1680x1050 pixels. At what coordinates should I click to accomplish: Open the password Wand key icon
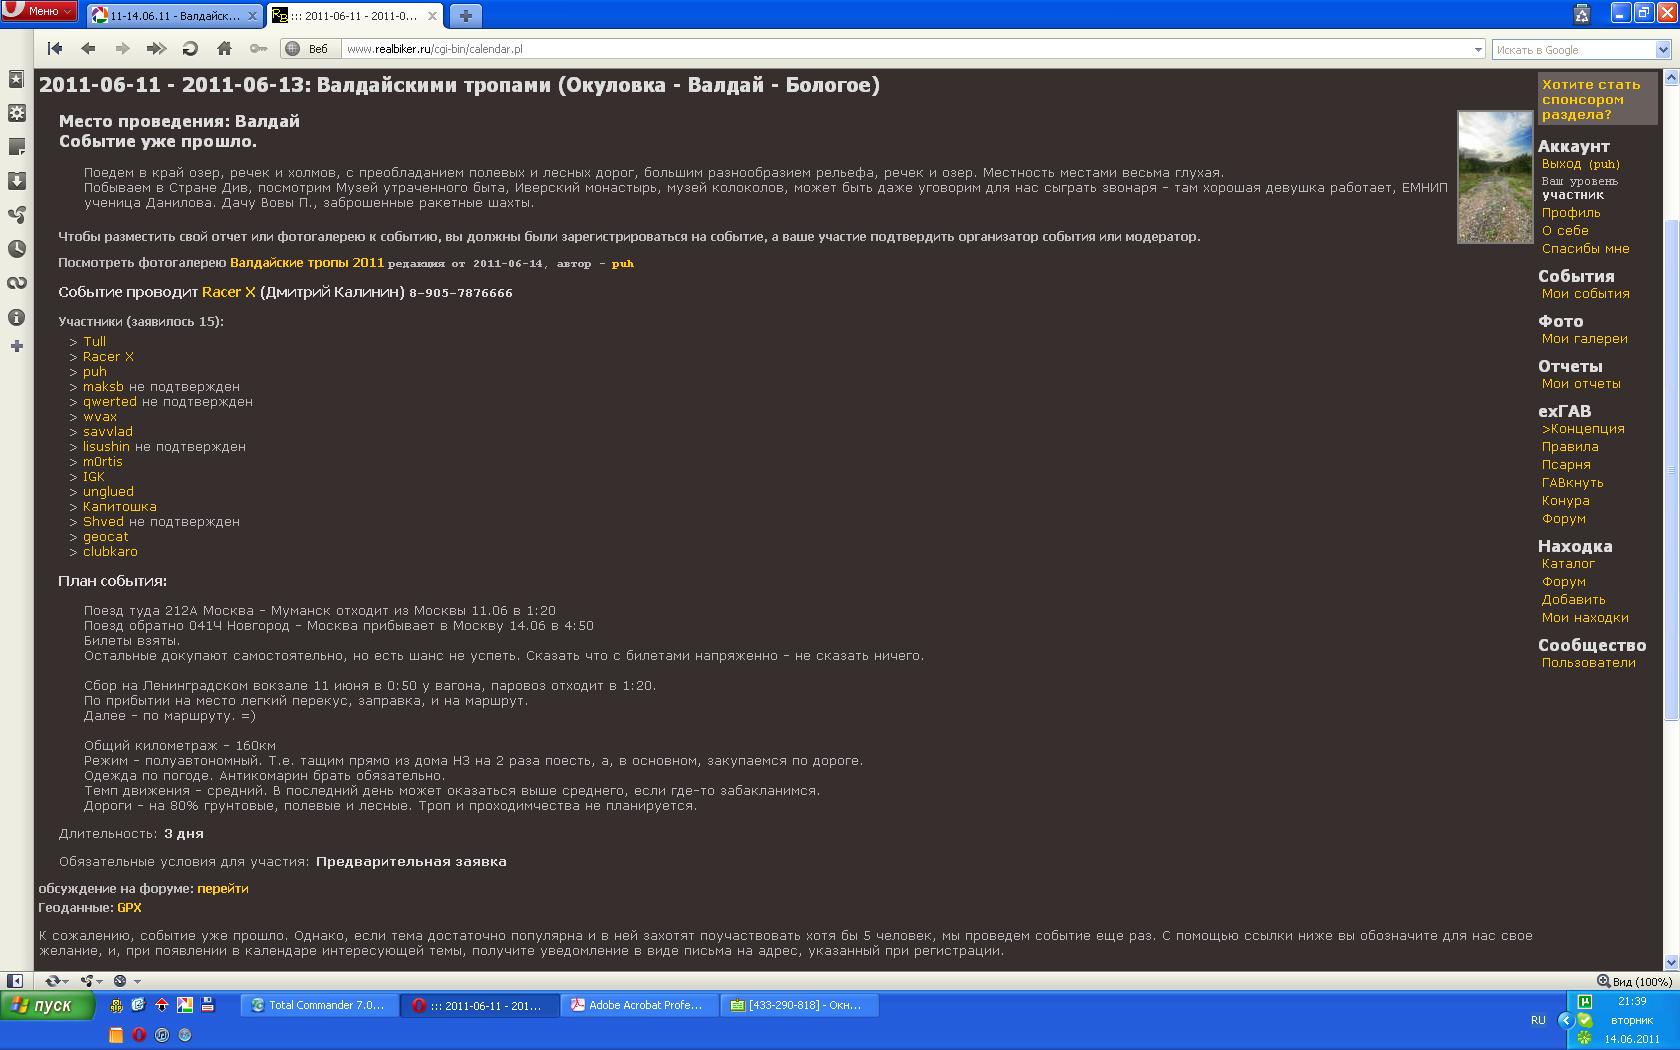pyautogui.click(x=258, y=48)
